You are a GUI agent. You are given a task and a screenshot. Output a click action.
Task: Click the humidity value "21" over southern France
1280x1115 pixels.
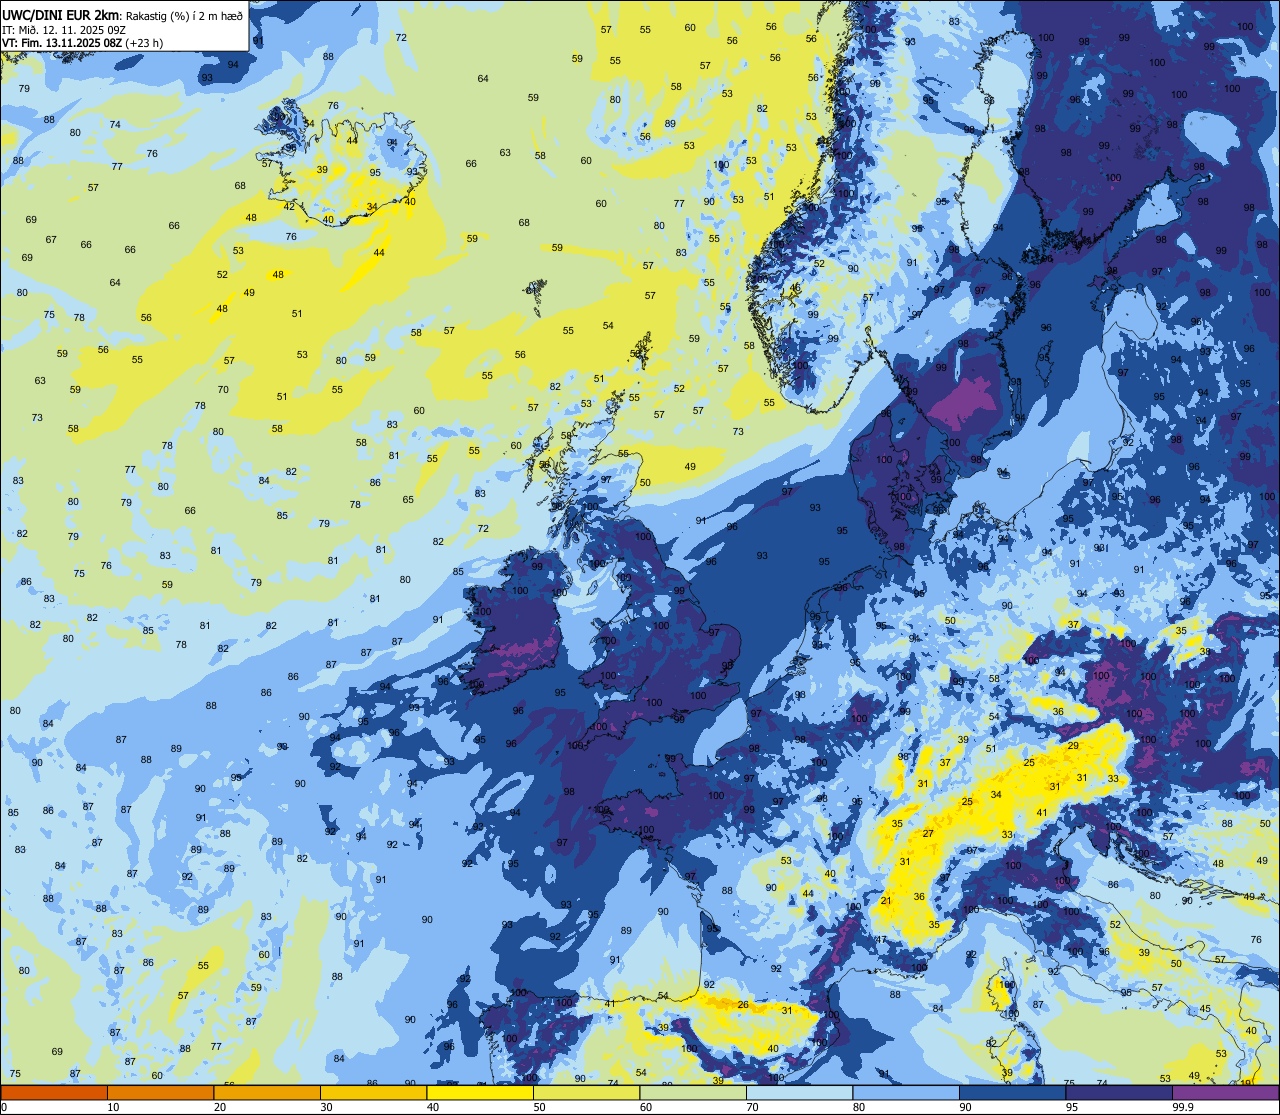pyautogui.click(x=886, y=901)
